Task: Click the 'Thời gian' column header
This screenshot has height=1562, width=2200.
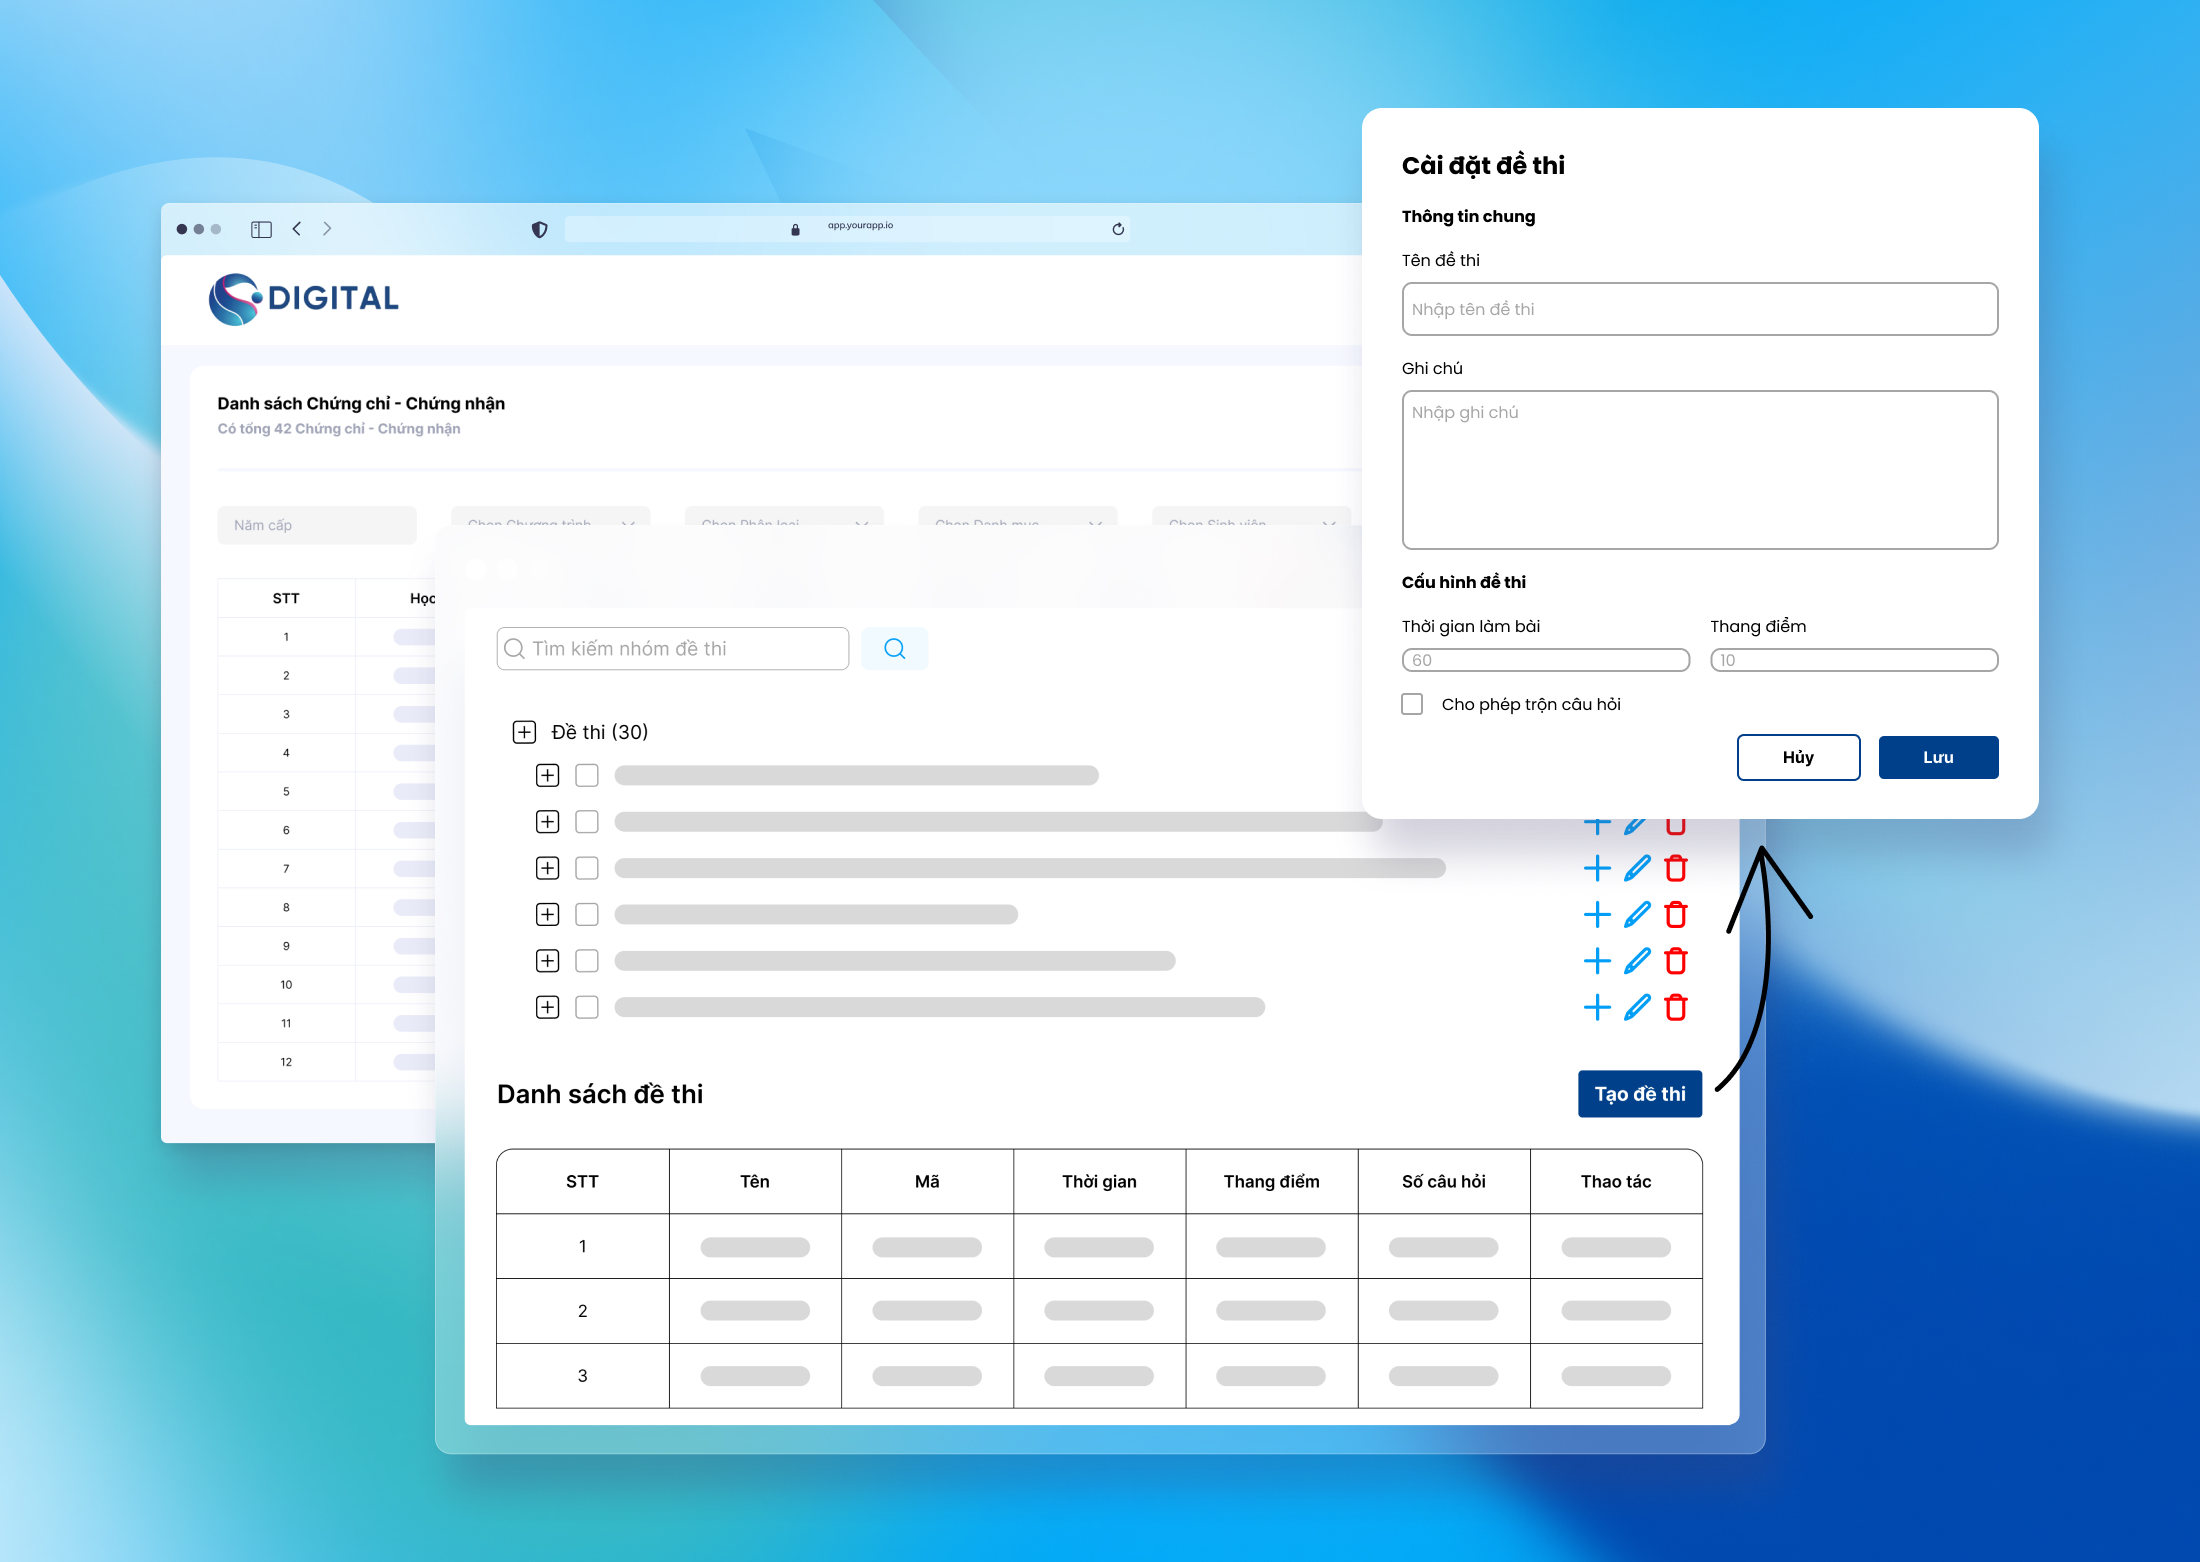Action: pos(1099,1181)
